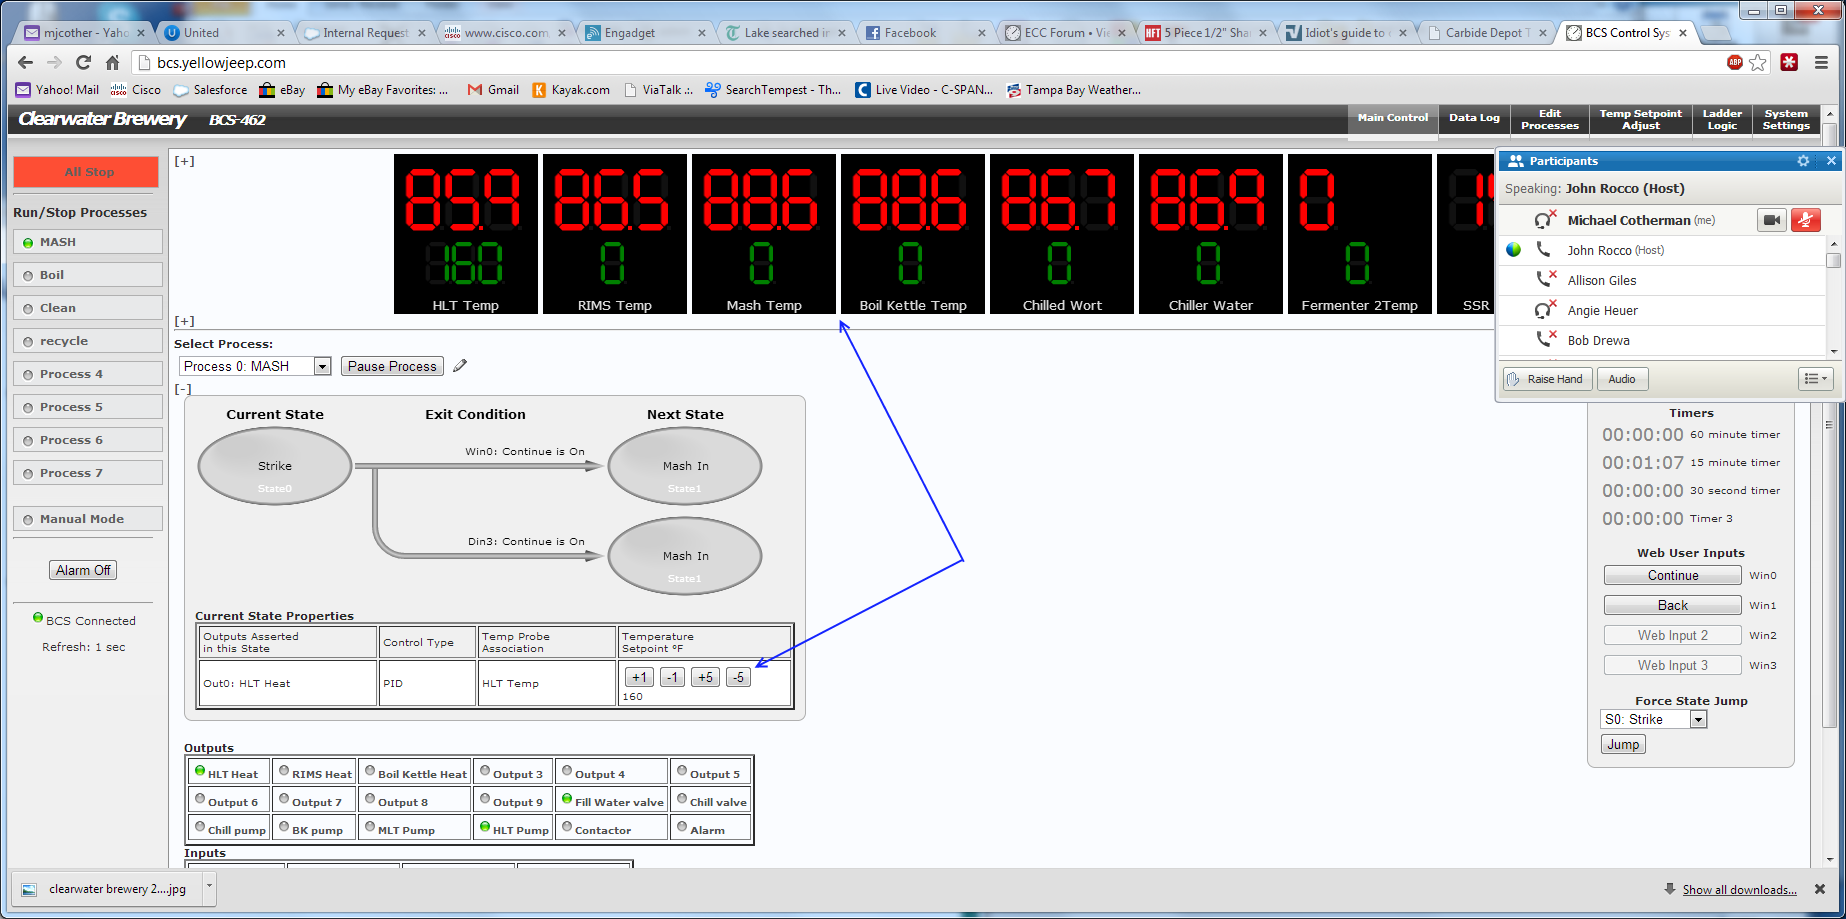Open the S0: Strike force state dropdown
1846x919 pixels.
click(1654, 719)
